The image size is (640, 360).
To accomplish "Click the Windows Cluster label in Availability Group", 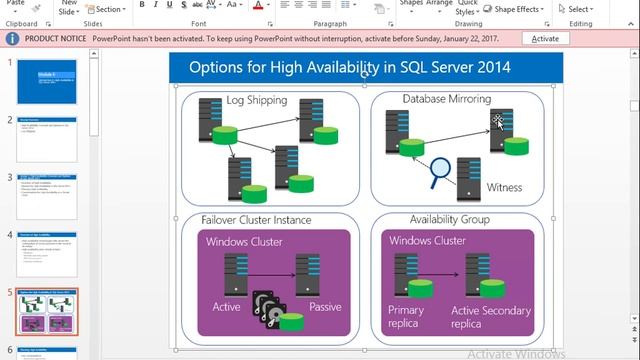I will click(x=427, y=241).
